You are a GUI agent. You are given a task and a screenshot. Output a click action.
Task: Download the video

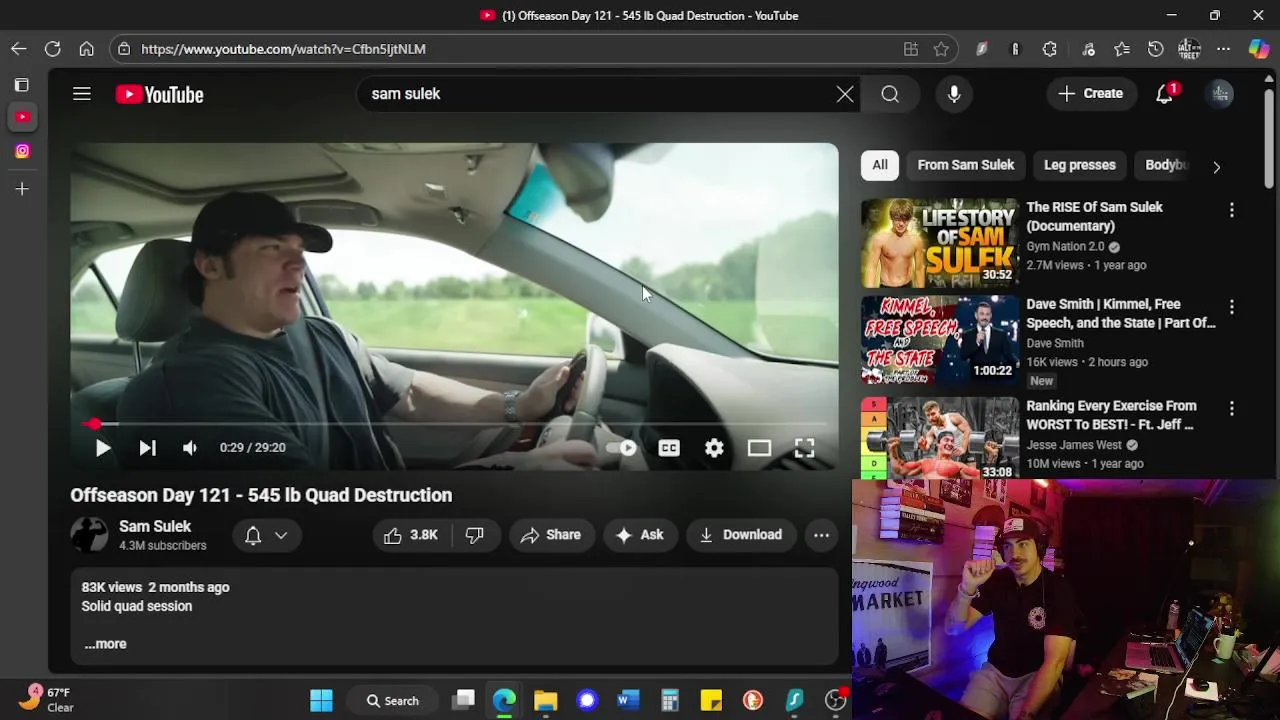pyautogui.click(x=741, y=535)
